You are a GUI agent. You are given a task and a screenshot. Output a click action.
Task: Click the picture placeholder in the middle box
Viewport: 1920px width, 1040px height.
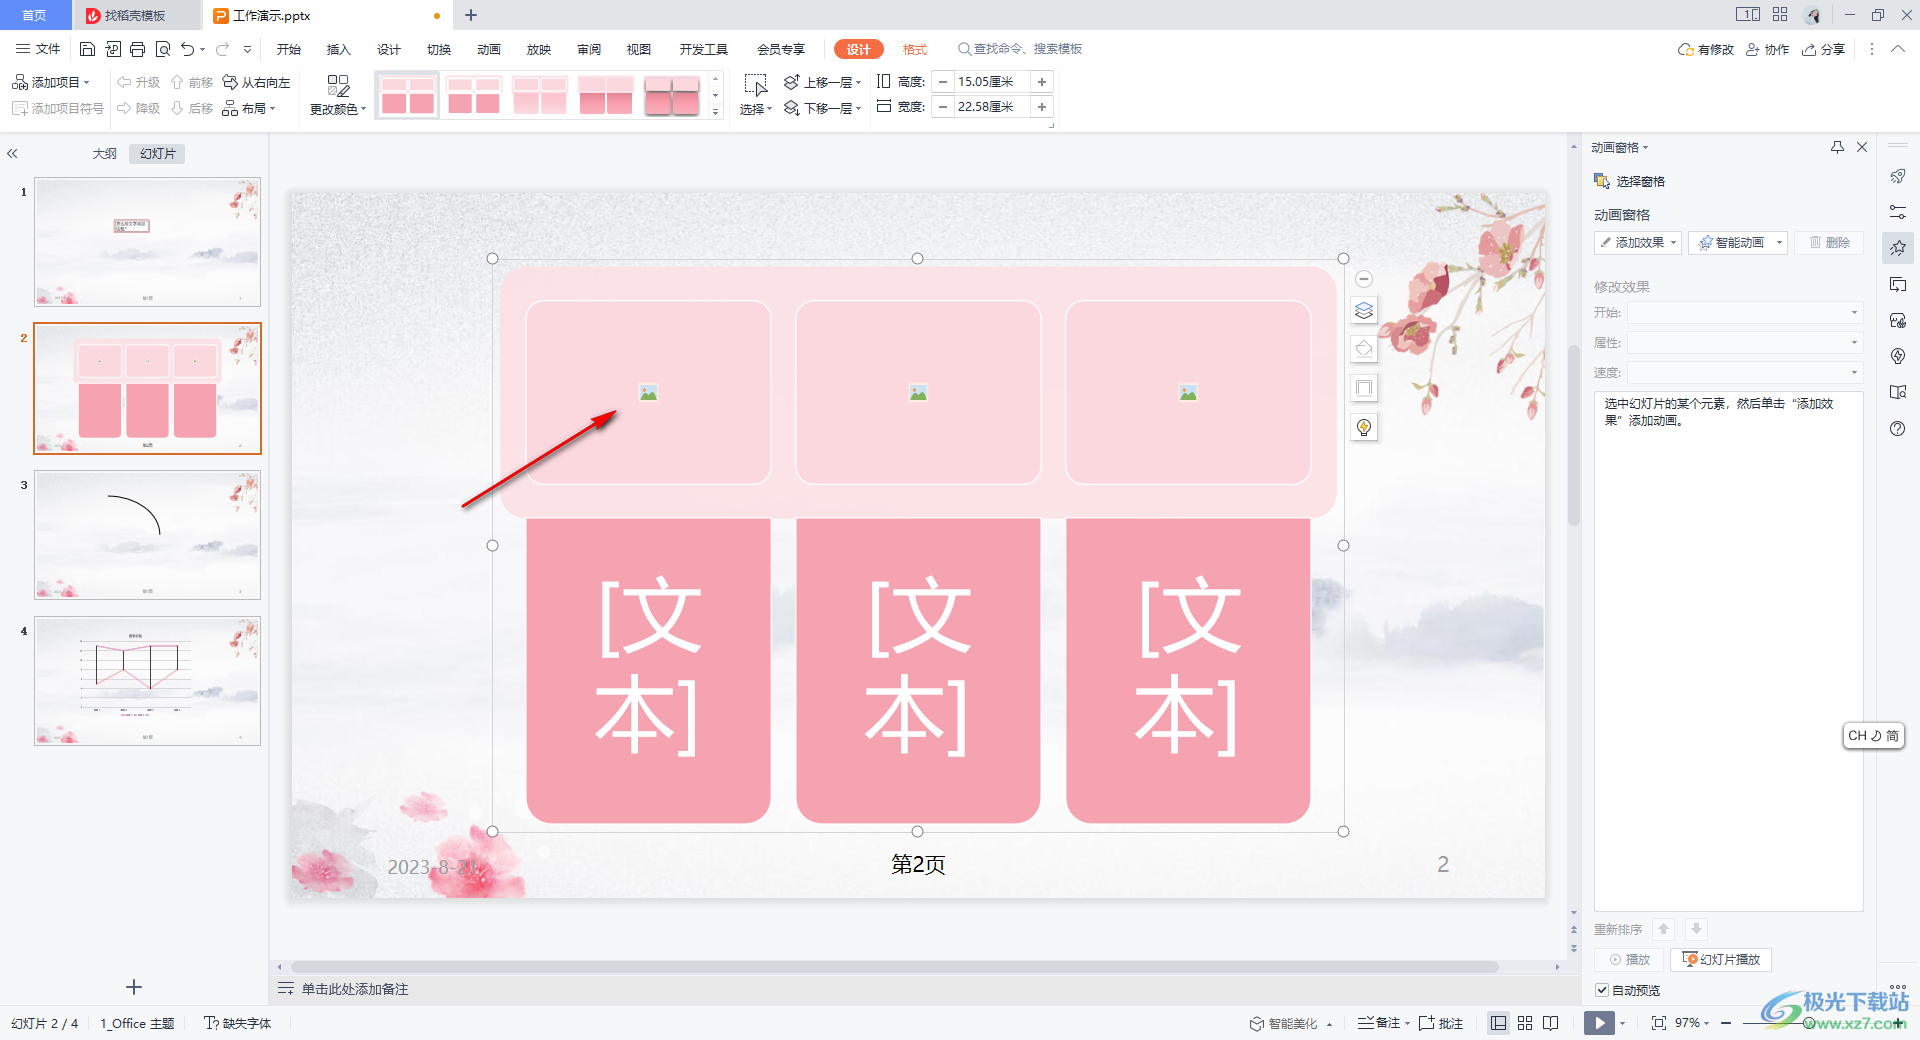click(x=918, y=393)
